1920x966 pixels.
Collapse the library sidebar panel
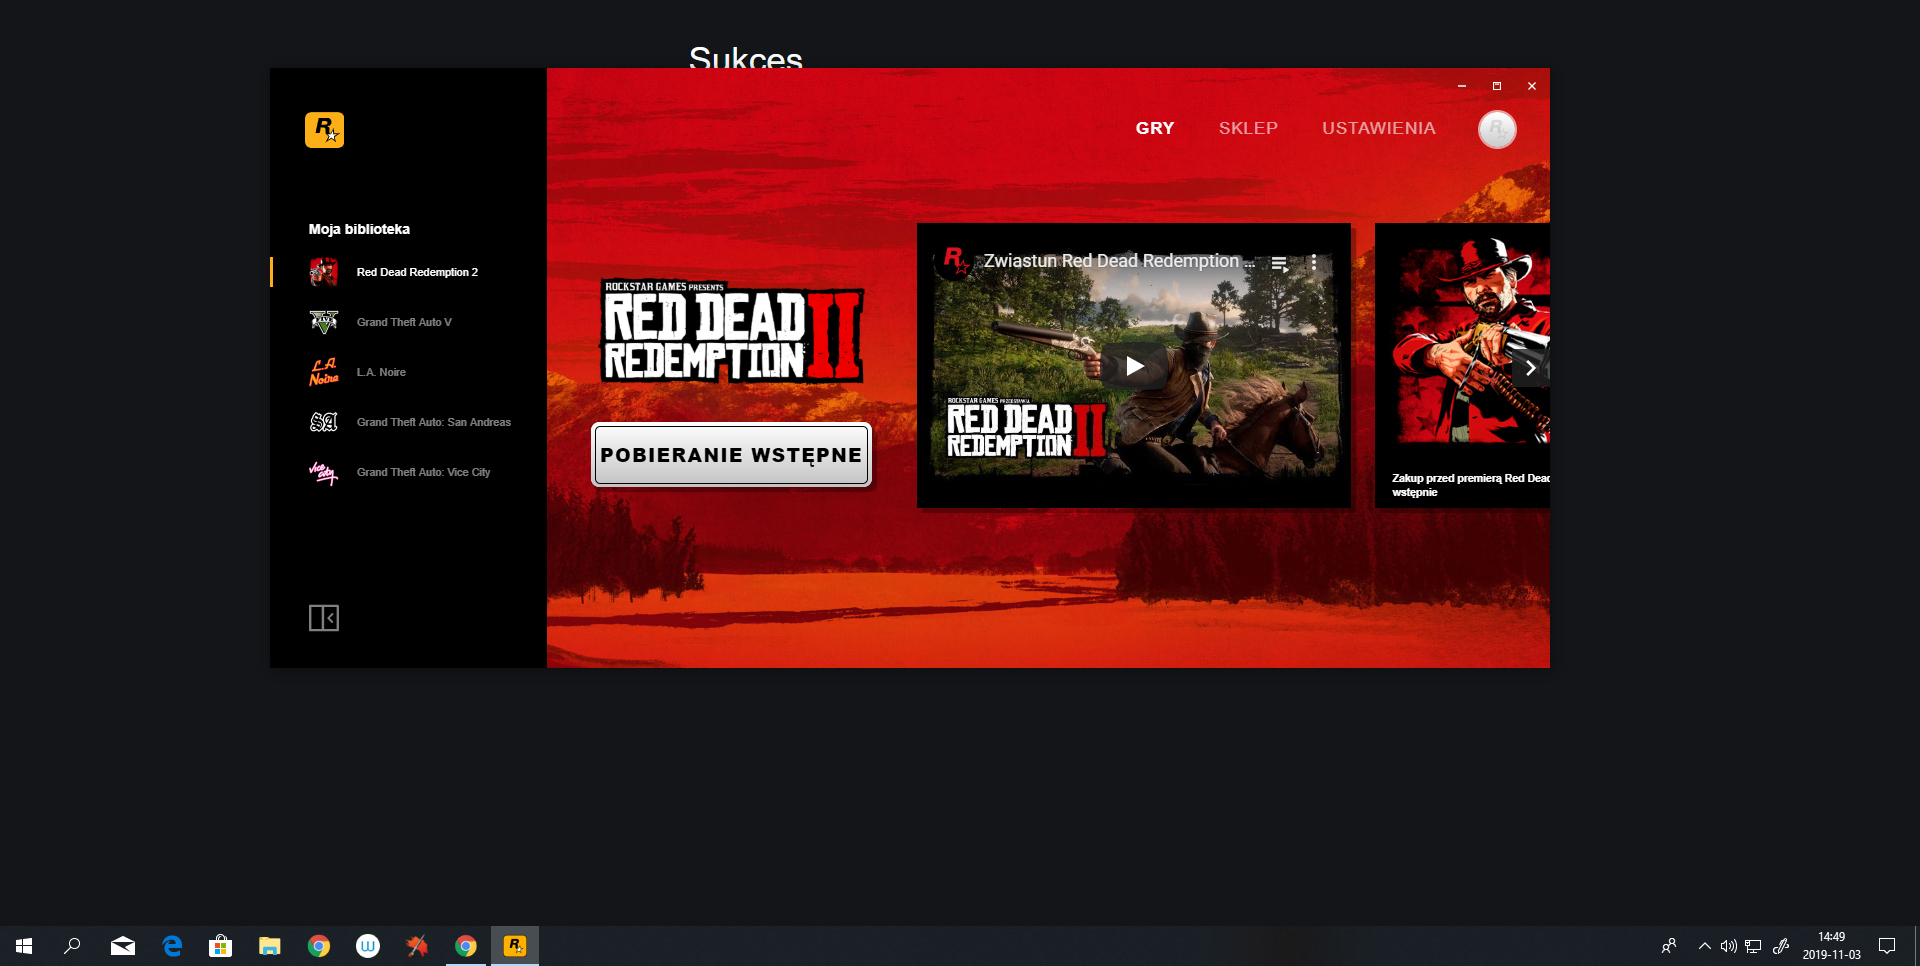tap(324, 618)
